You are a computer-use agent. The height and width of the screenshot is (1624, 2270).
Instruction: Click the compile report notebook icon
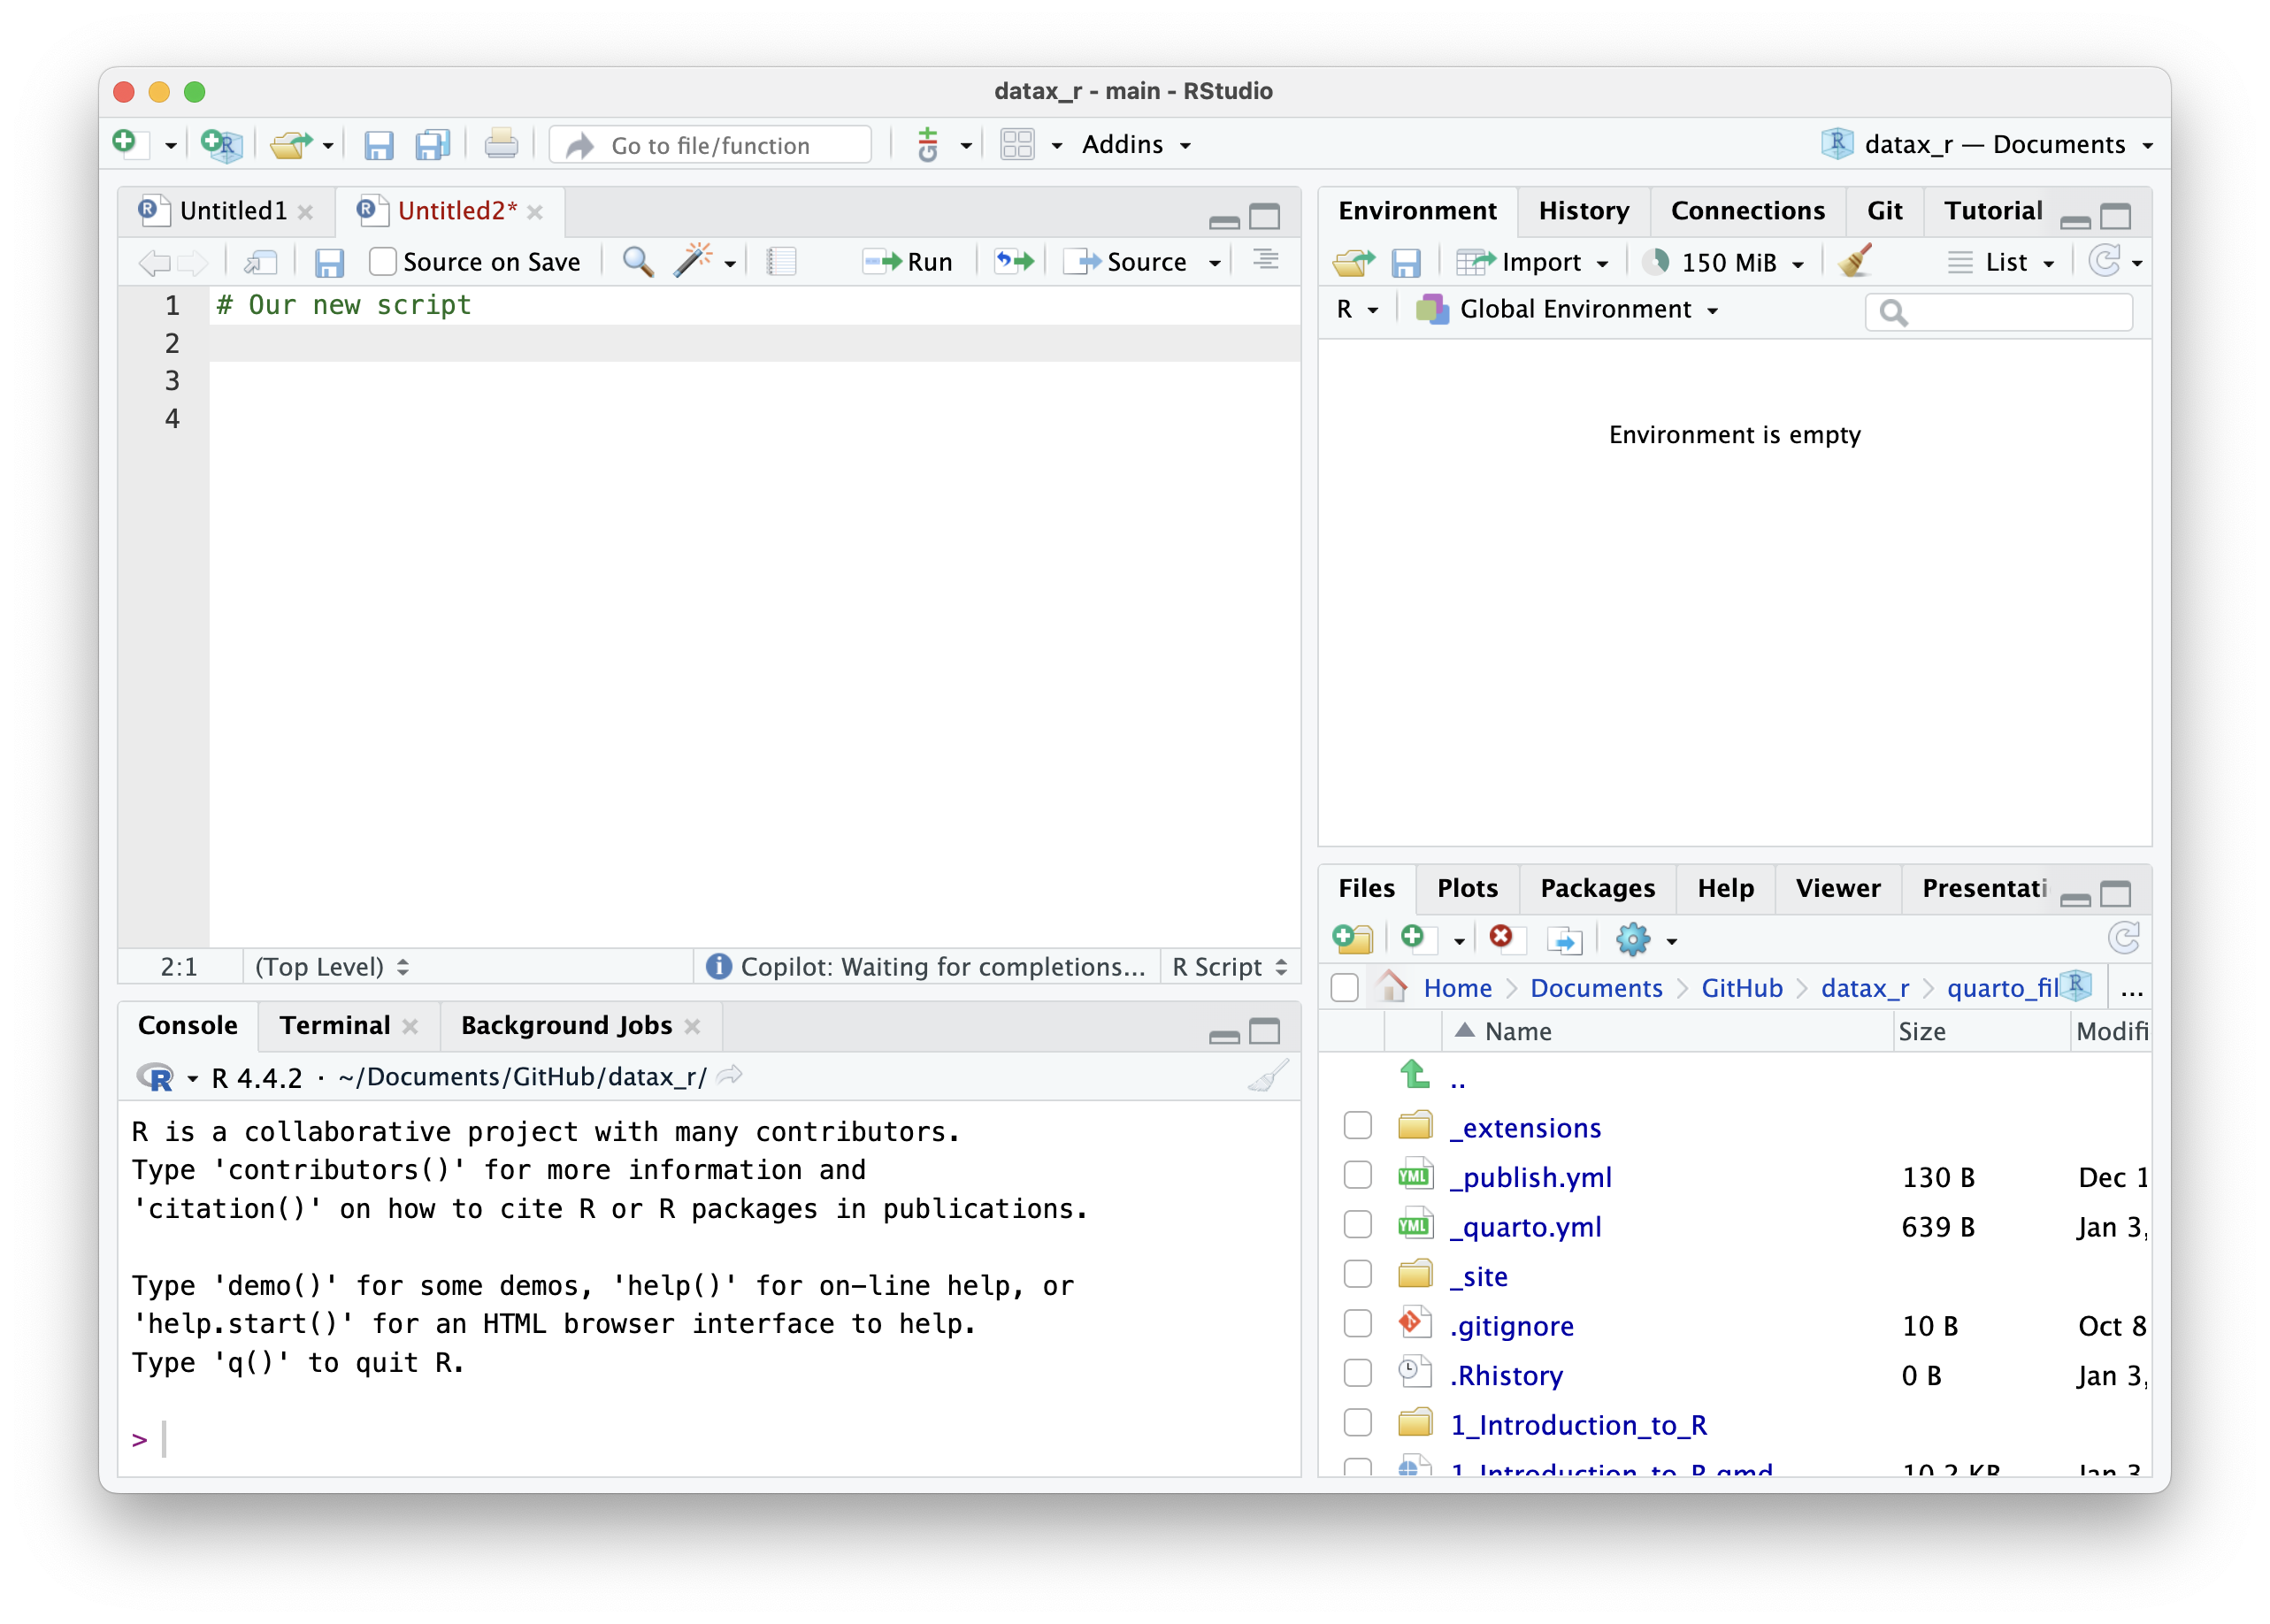pos(781,262)
